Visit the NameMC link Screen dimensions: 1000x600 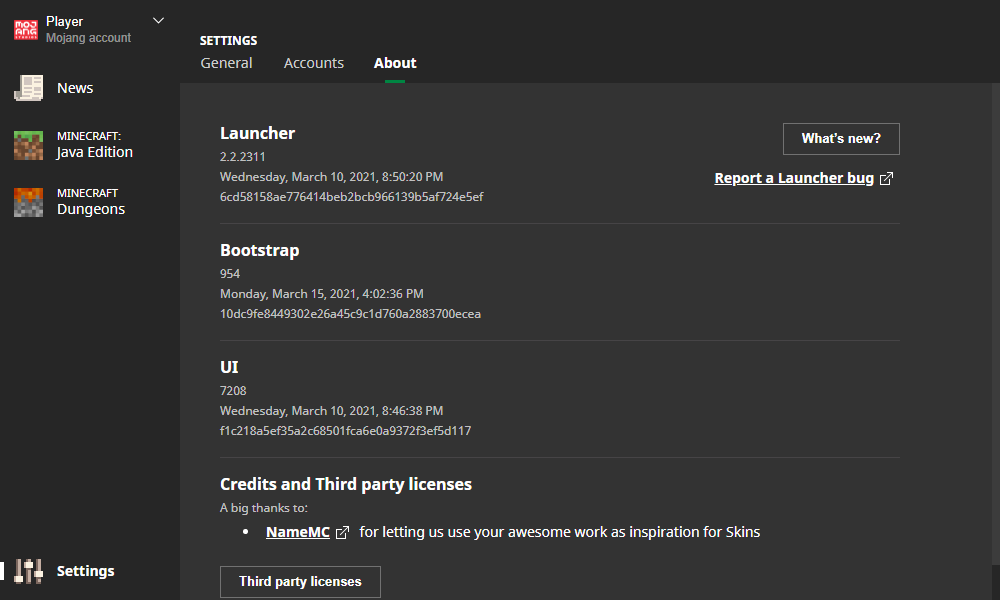[x=298, y=532]
